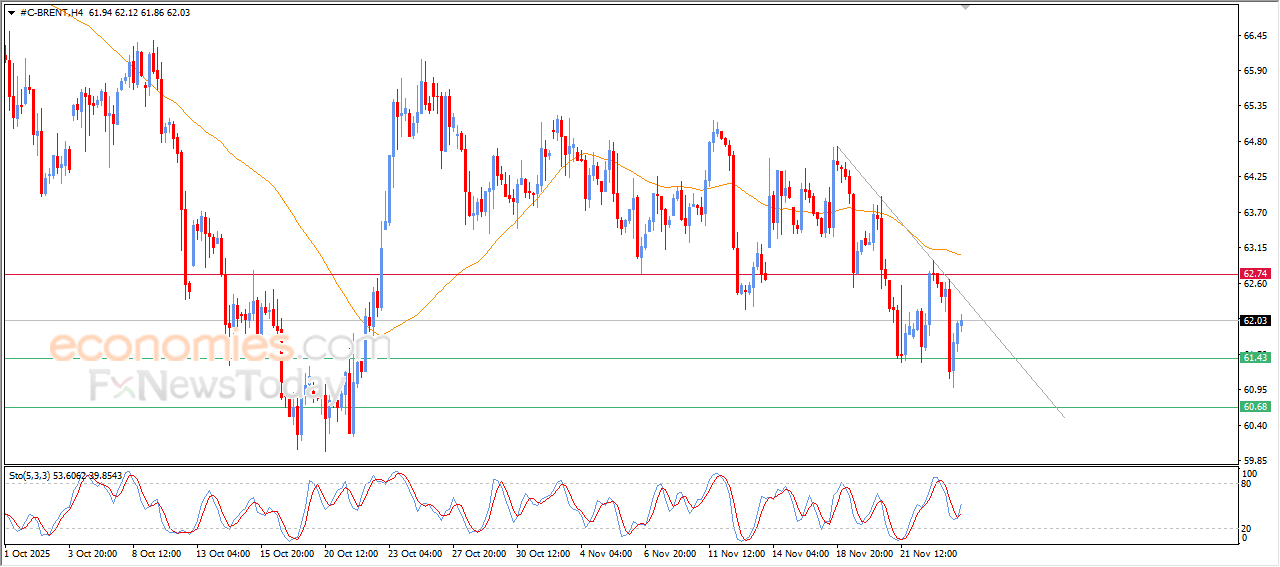Click the gray chart shift triangle marker
This screenshot has width=1280, height=567.
pyautogui.click(x=965, y=6)
